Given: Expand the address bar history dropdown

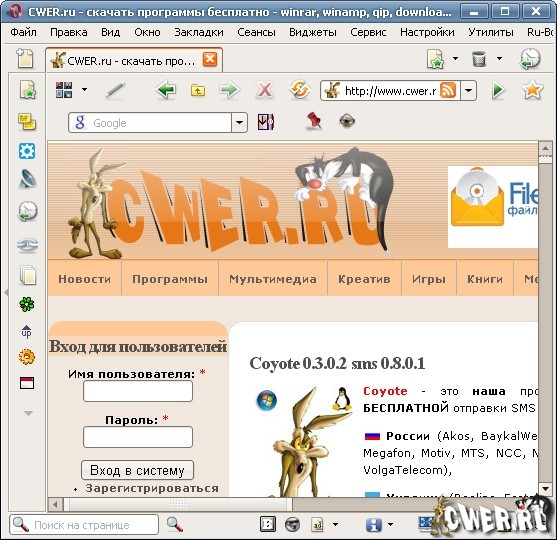Looking at the screenshot, I should (x=469, y=91).
